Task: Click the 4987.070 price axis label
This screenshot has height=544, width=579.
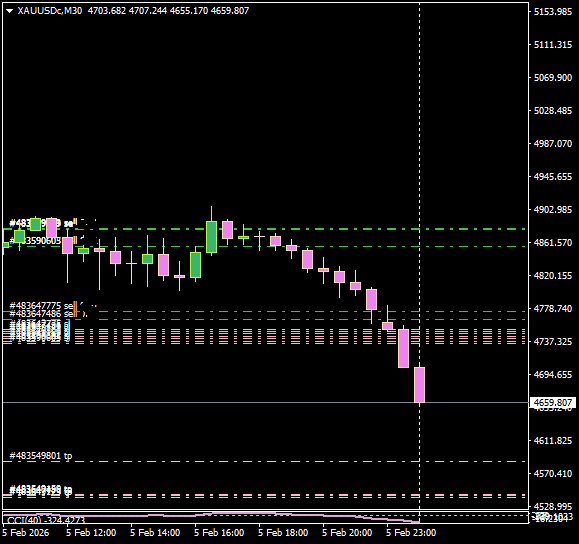Action: (553, 144)
